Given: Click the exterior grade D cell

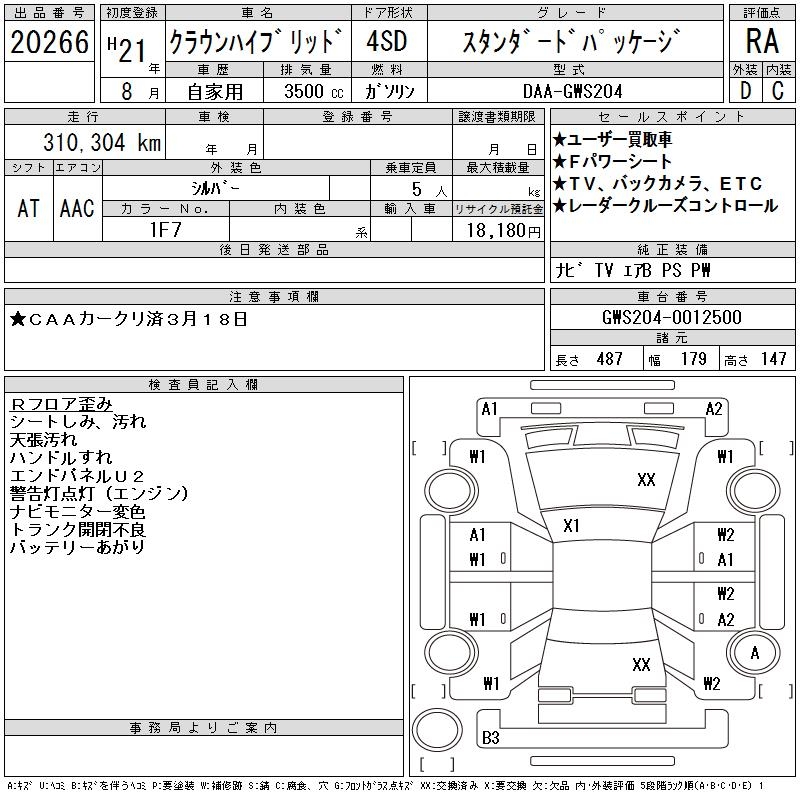Looking at the screenshot, I should [745, 91].
